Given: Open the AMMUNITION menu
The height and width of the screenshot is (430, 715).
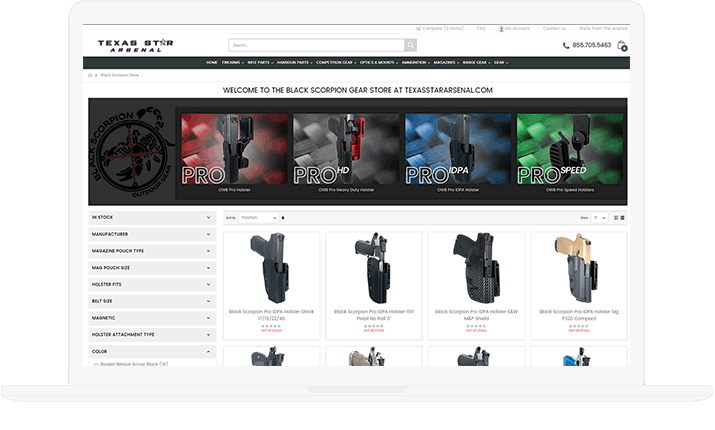Looking at the screenshot, I should (x=415, y=62).
